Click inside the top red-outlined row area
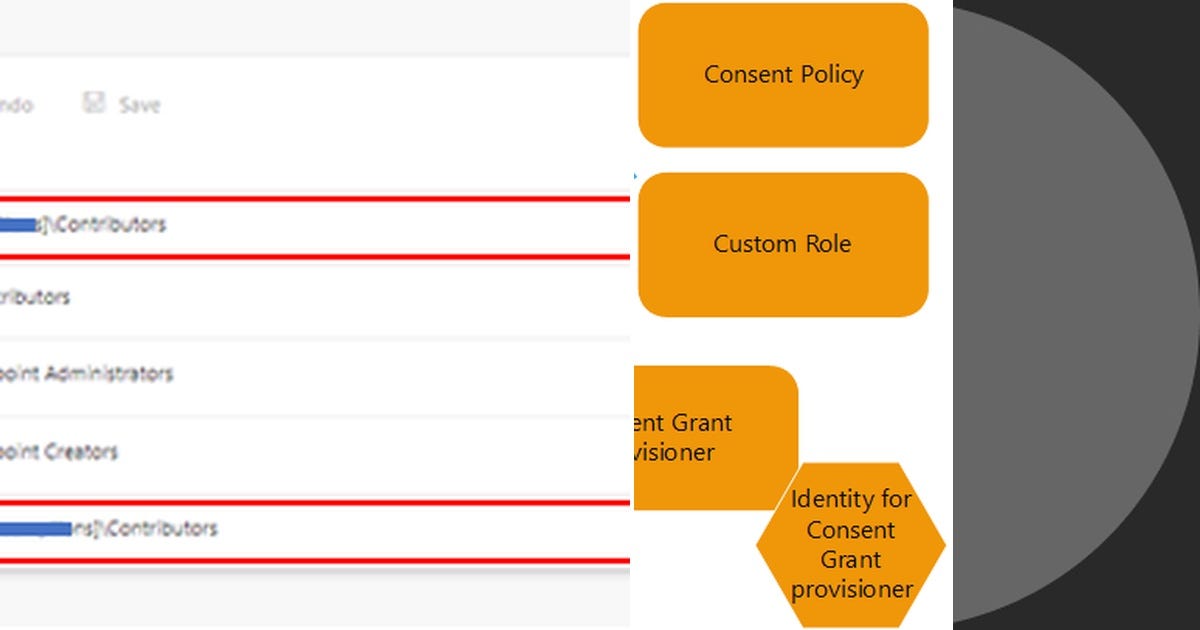Image resolution: width=1200 pixels, height=630 pixels. click(x=300, y=224)
